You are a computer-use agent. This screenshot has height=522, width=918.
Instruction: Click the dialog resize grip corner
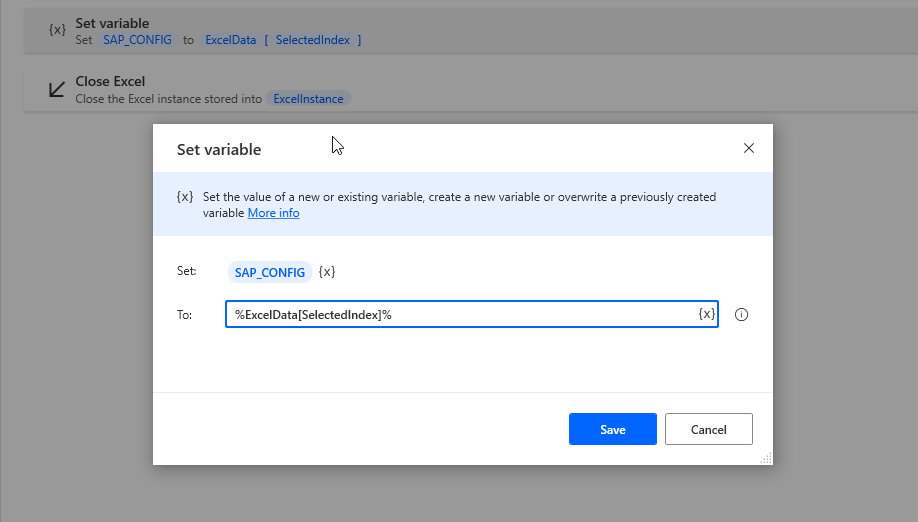[x=766, y=458]
